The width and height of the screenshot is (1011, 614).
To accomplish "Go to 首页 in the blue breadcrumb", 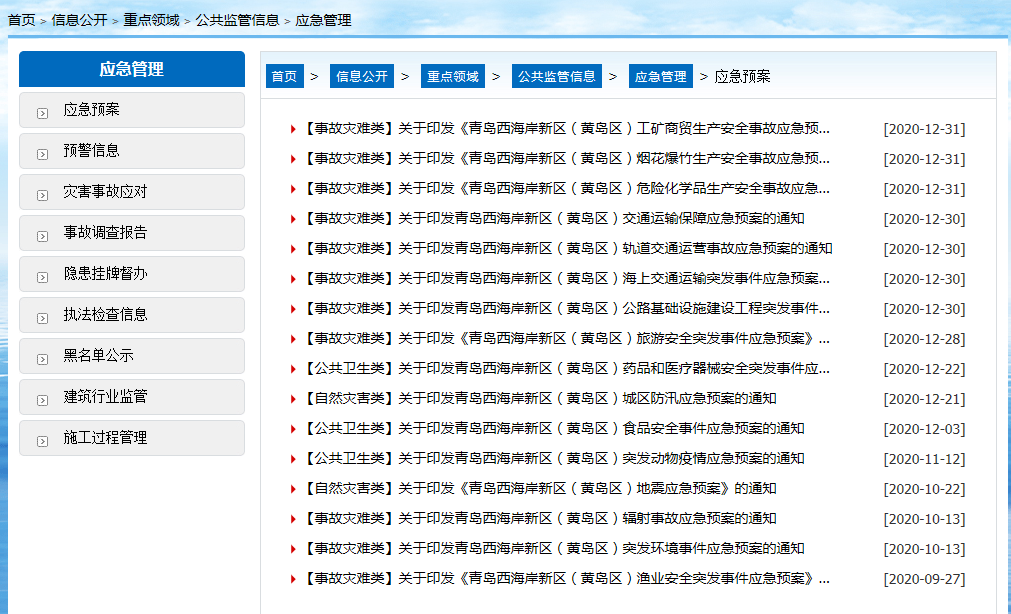I will [x=284, y=77].
